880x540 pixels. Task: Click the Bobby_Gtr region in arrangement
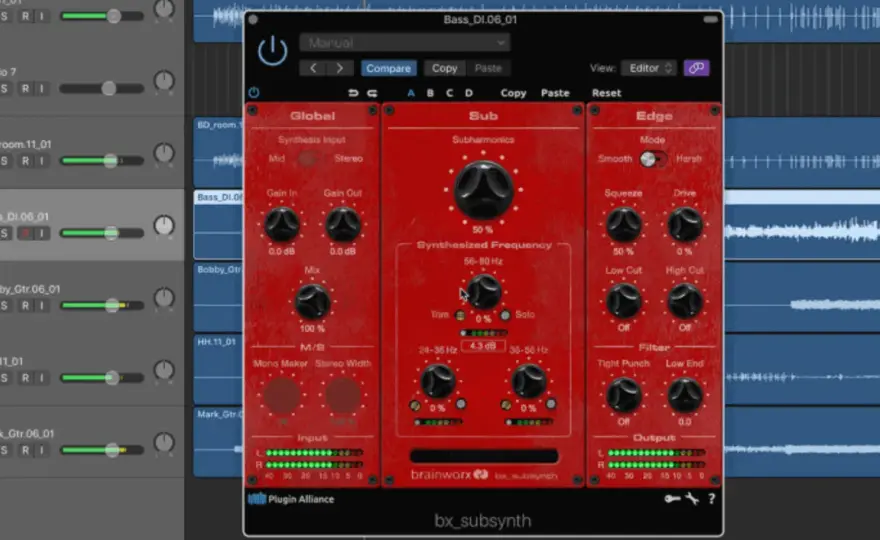(218, 297)
